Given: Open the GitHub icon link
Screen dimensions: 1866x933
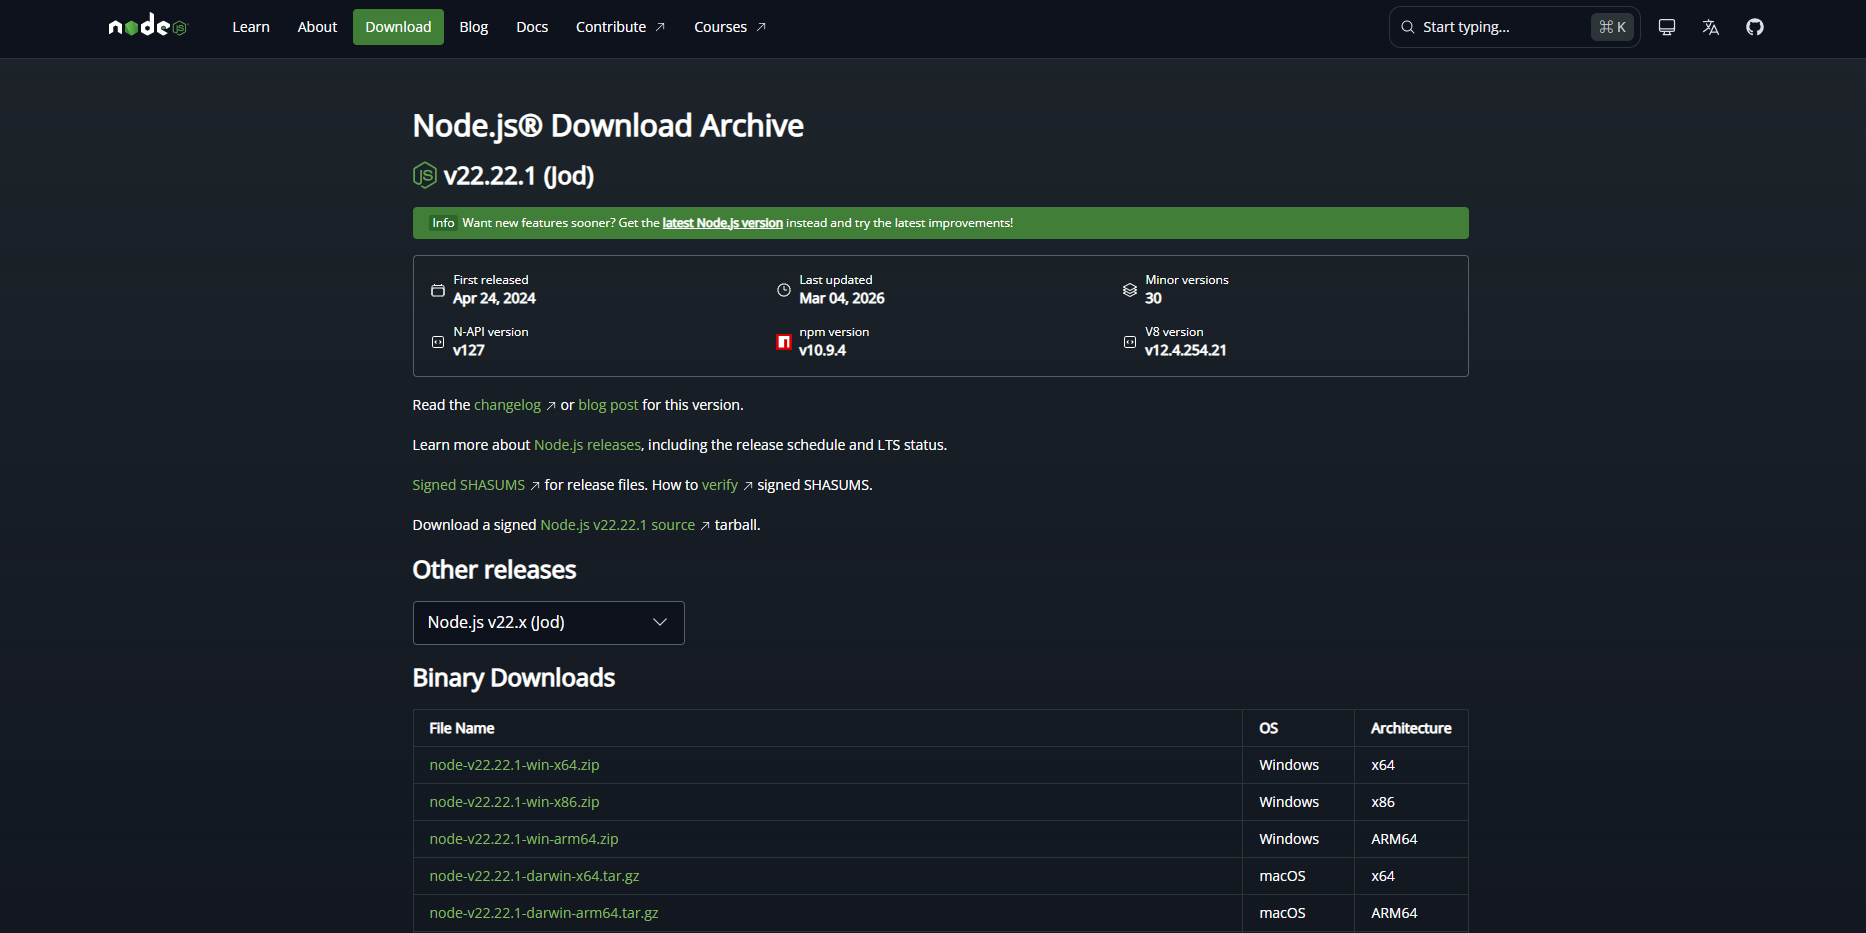Looking at the screenshot, I should [x=1754, y=27].
